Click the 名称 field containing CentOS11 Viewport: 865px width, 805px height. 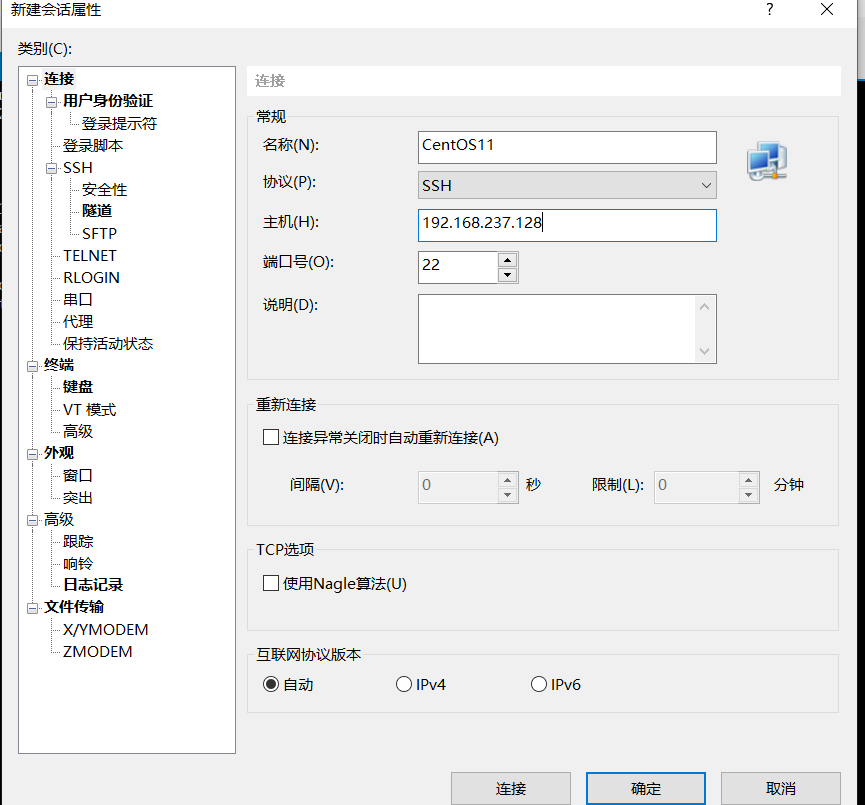point(567,147)
